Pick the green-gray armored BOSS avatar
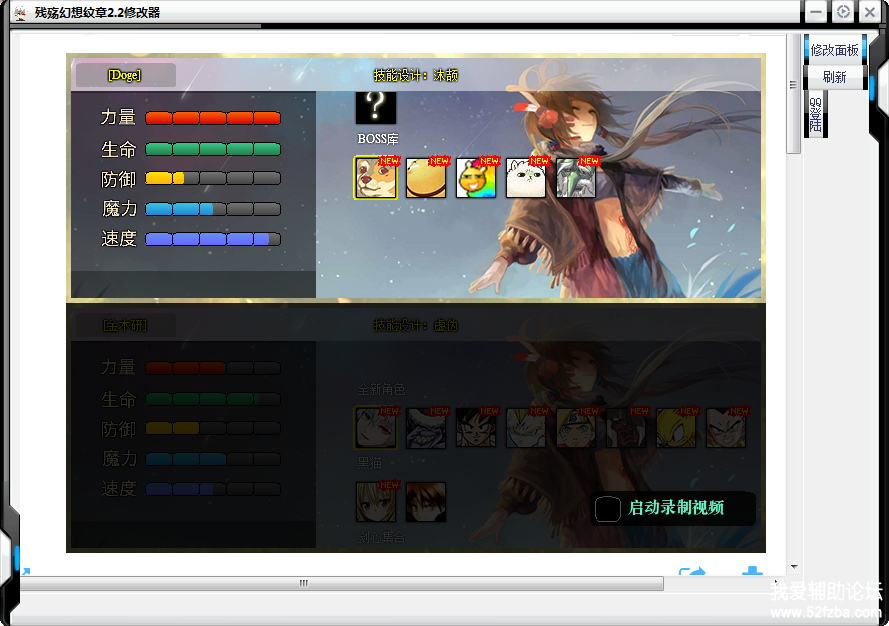 point(576,177)
